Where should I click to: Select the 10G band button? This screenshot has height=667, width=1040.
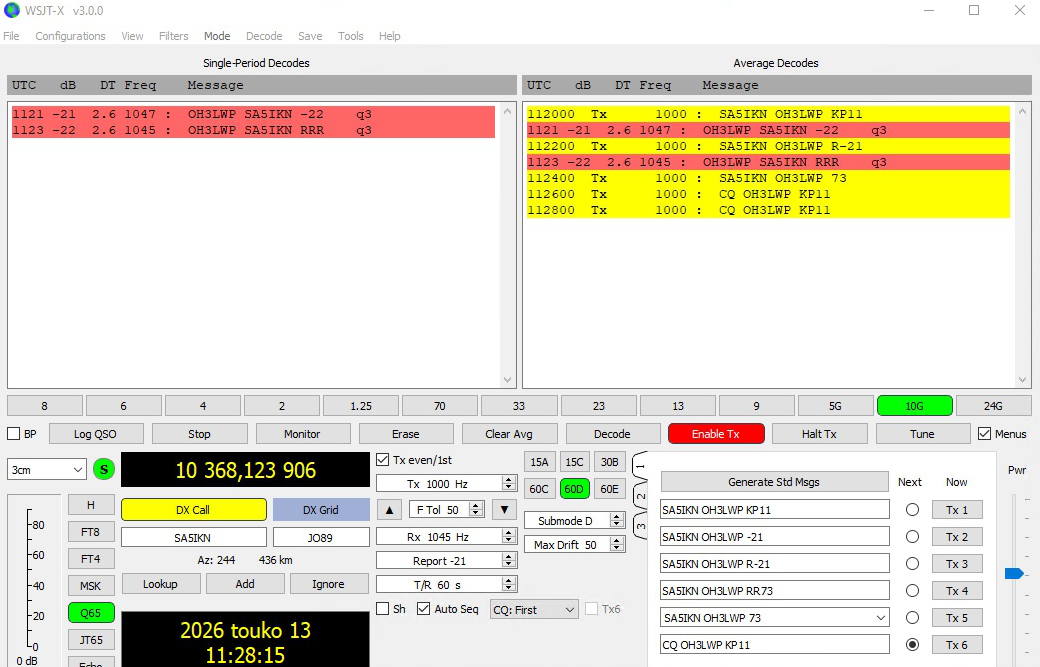tap(915, 406)
